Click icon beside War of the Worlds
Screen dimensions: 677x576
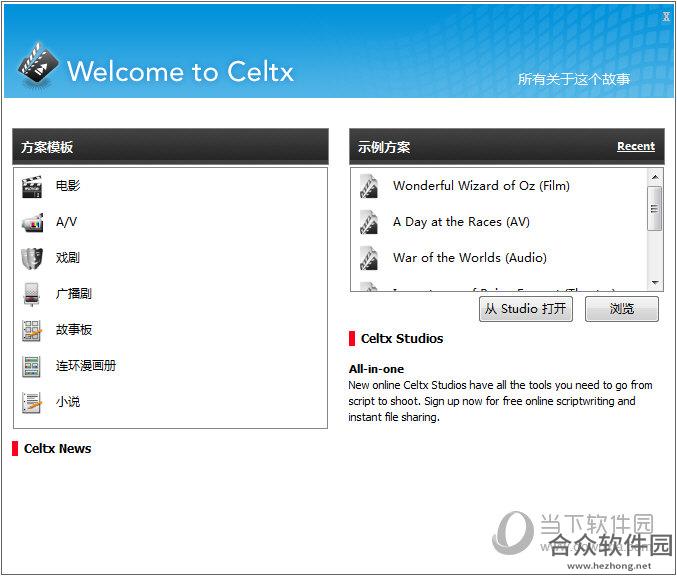click(x=369, y=258)
